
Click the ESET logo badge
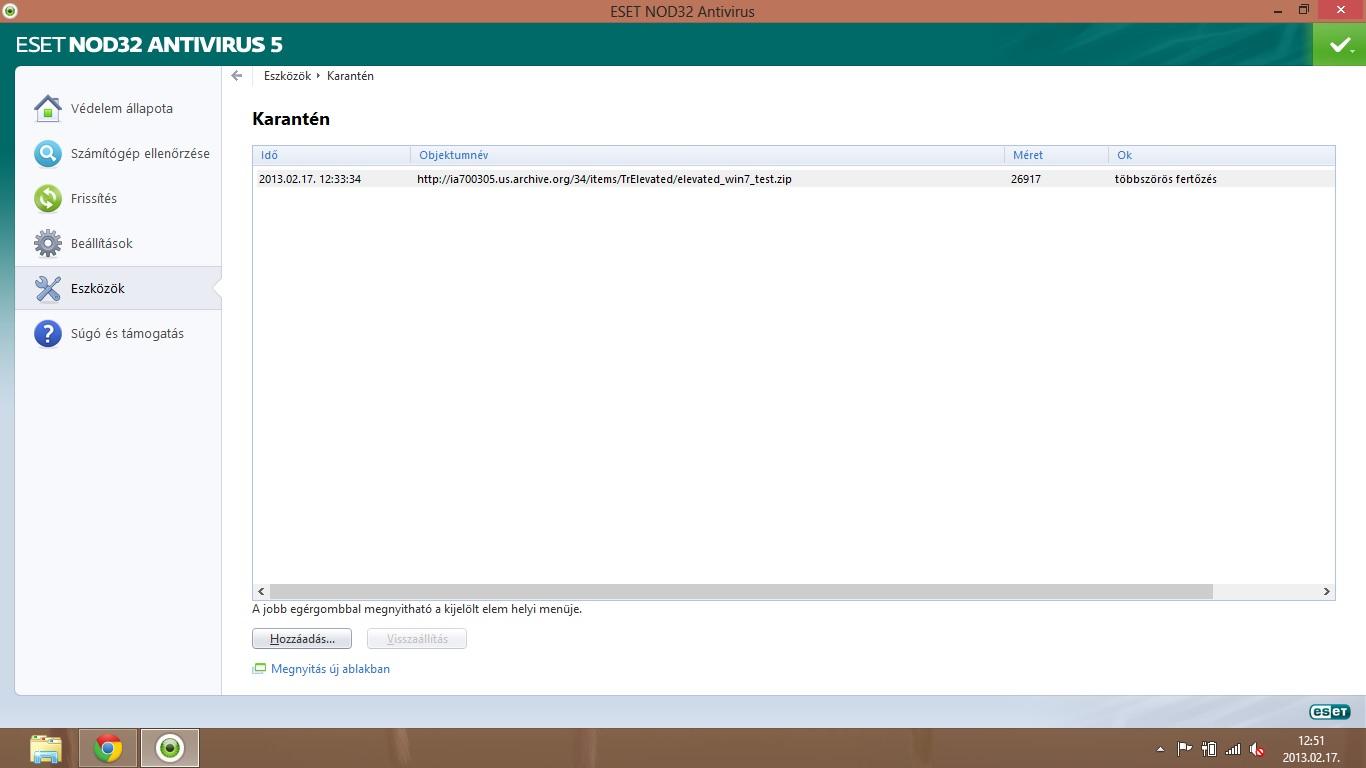click(1329, 712)
